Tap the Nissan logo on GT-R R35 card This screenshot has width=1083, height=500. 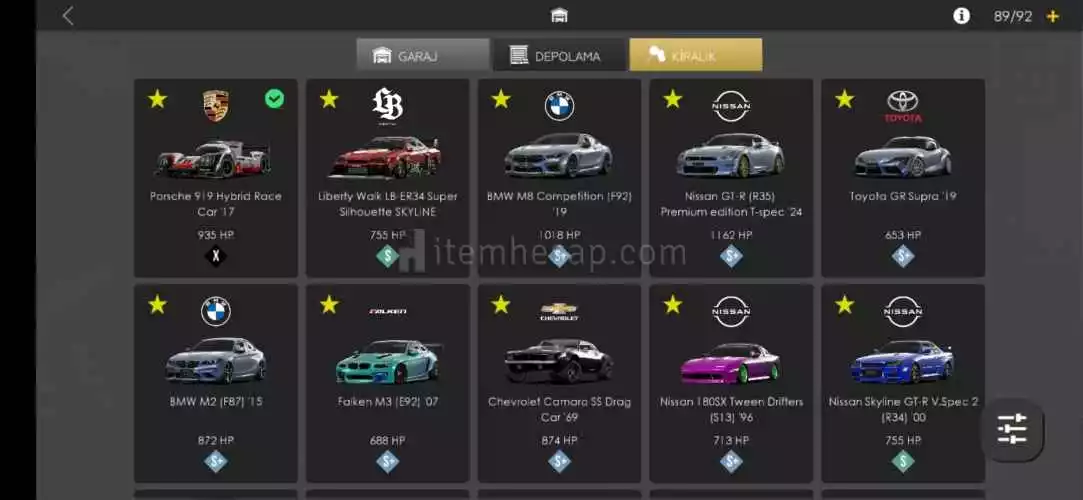731,106
